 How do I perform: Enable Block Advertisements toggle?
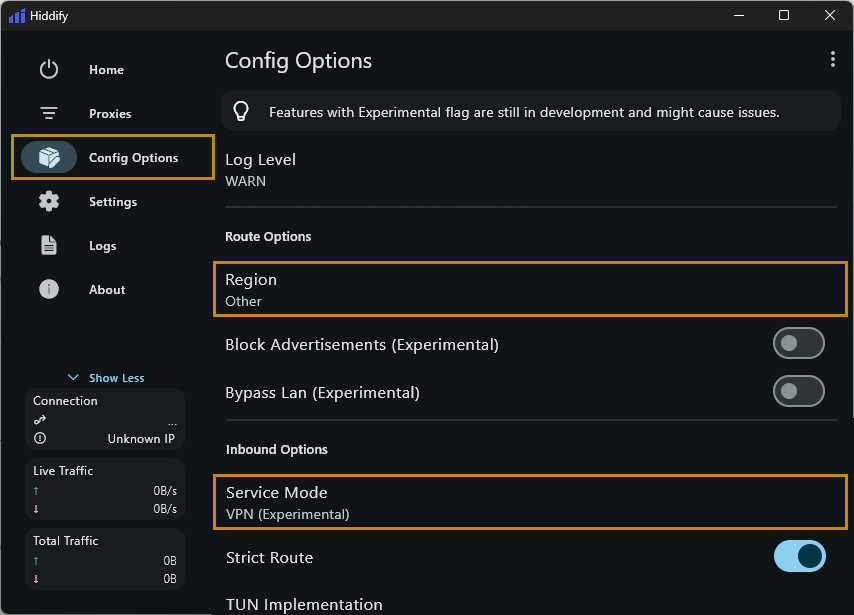tap(798, 343)
